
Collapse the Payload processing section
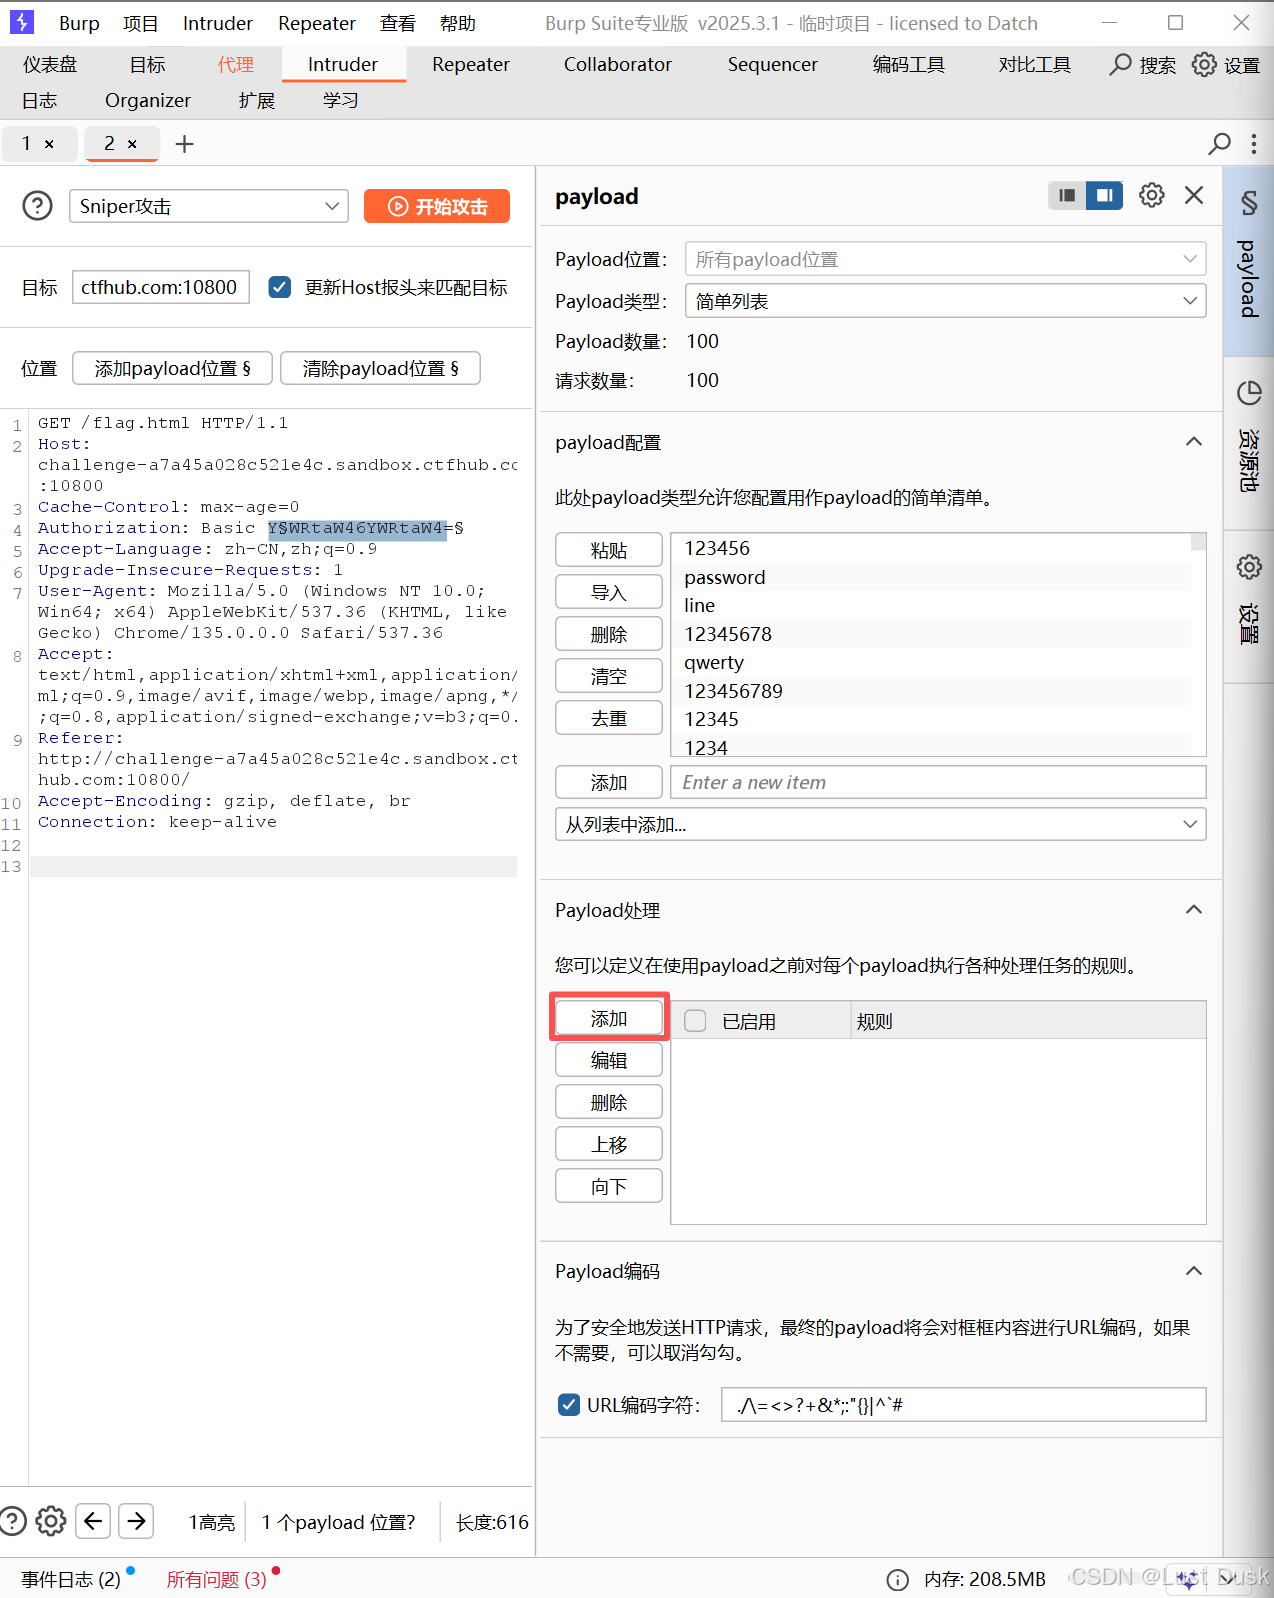1194,910
